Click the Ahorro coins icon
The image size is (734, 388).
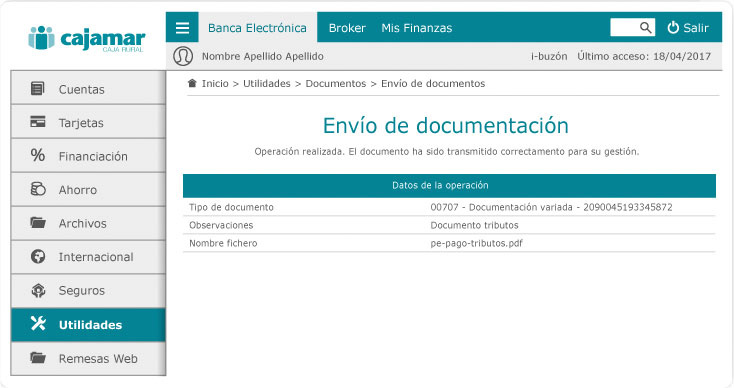(38, 189)
